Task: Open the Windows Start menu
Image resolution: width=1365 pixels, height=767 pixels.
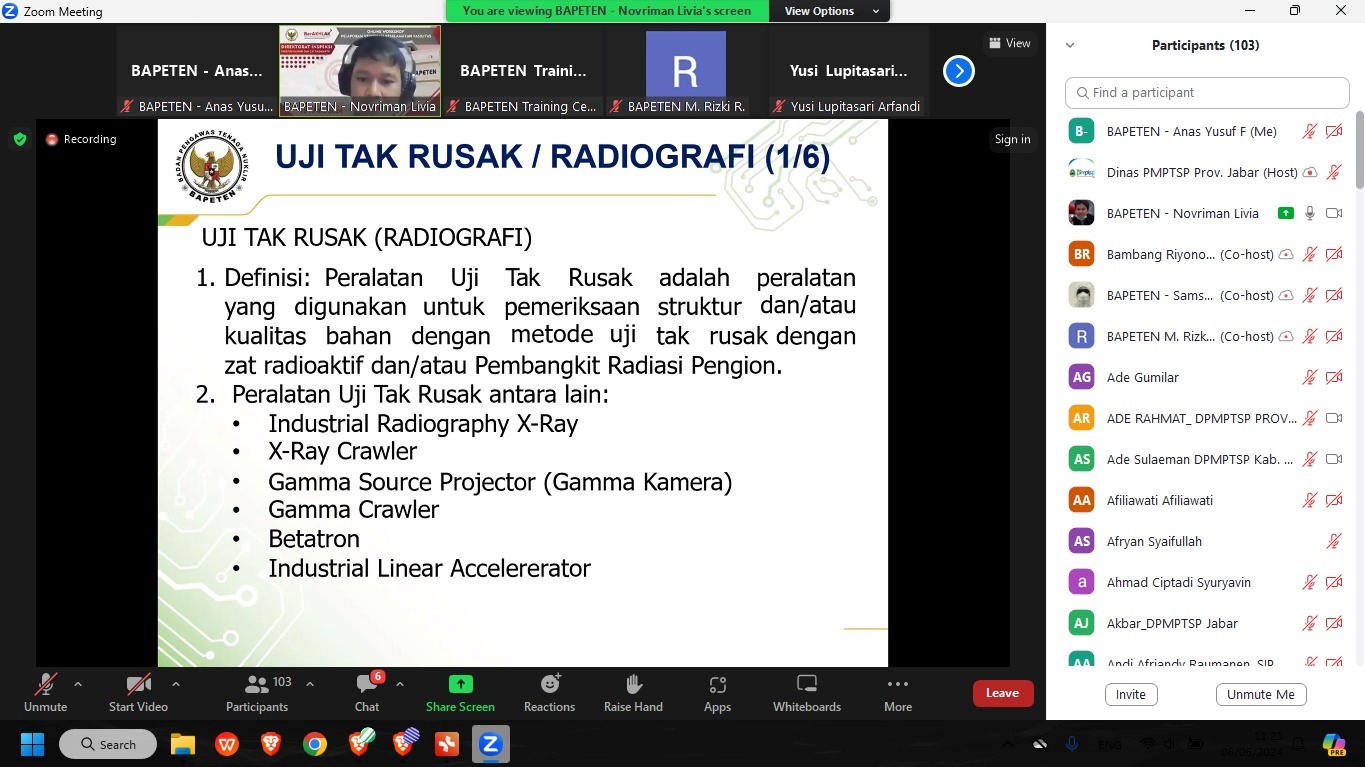Action: (x=32, y=744)
